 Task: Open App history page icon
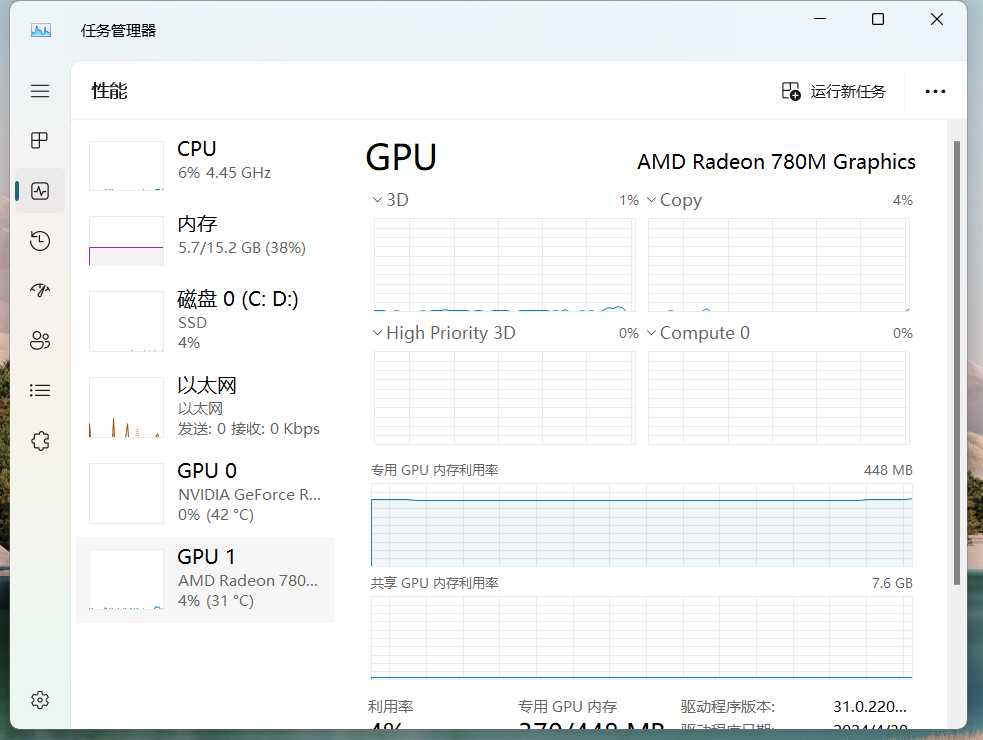(x=40, y=241)
